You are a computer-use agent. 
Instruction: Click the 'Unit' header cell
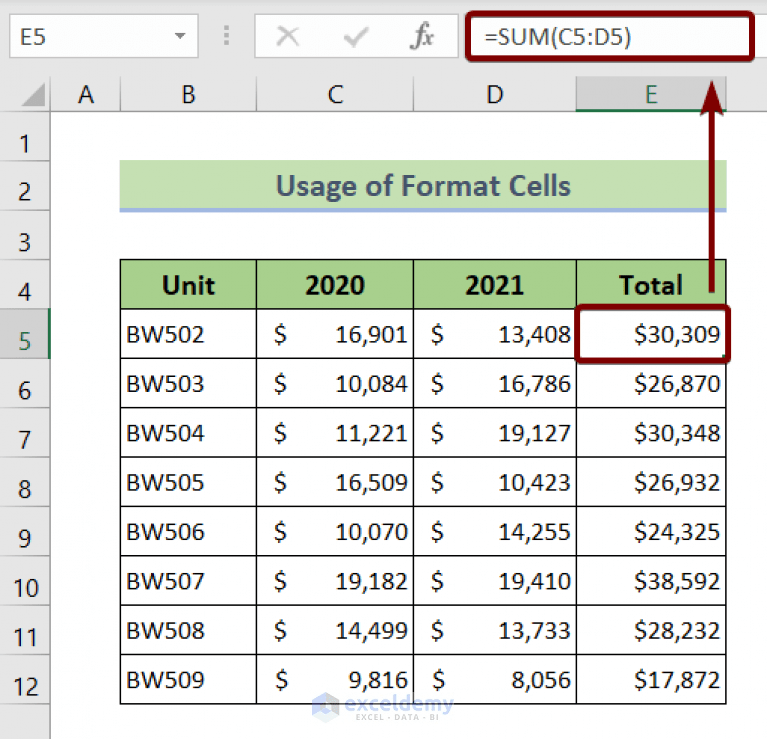(x=188, y=285)
